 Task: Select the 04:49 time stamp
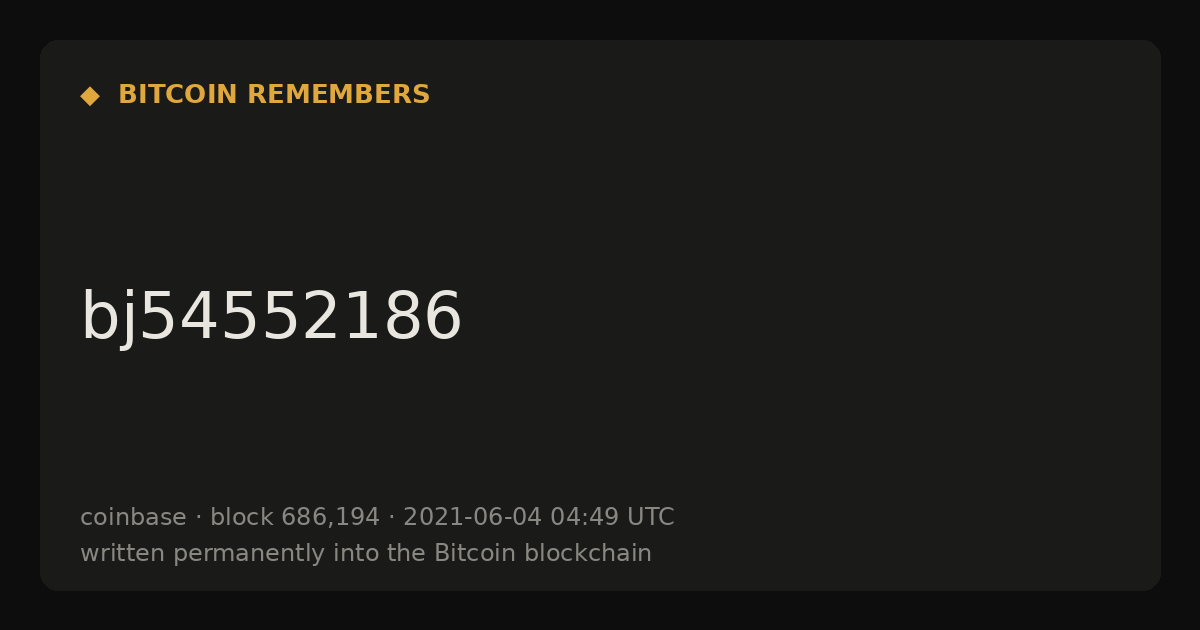click(x=584, y=517)
